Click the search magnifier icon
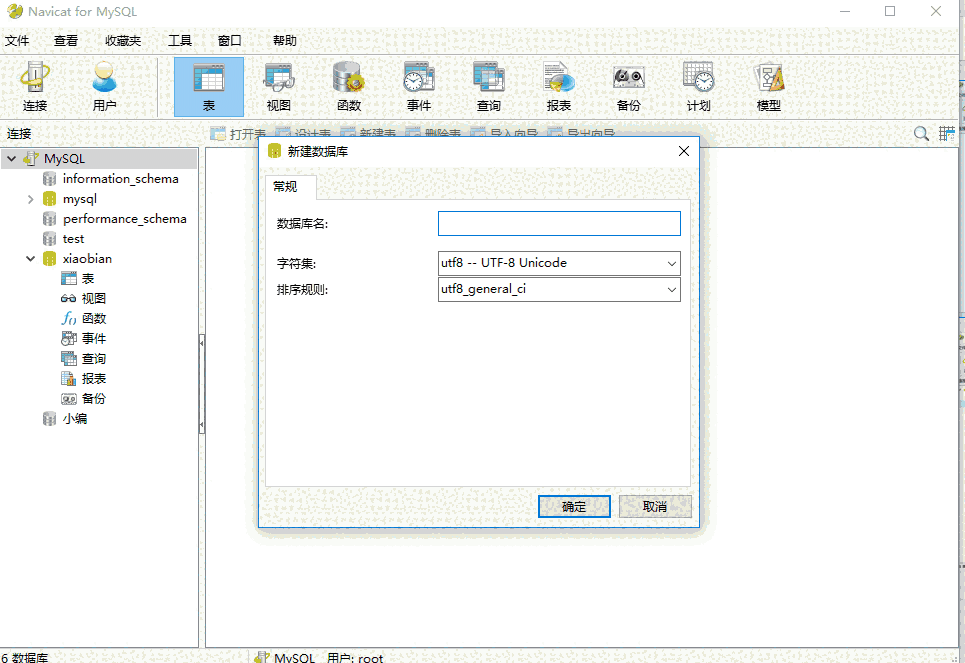The width and height of the screenshot is (965, 663). [920, 132]
